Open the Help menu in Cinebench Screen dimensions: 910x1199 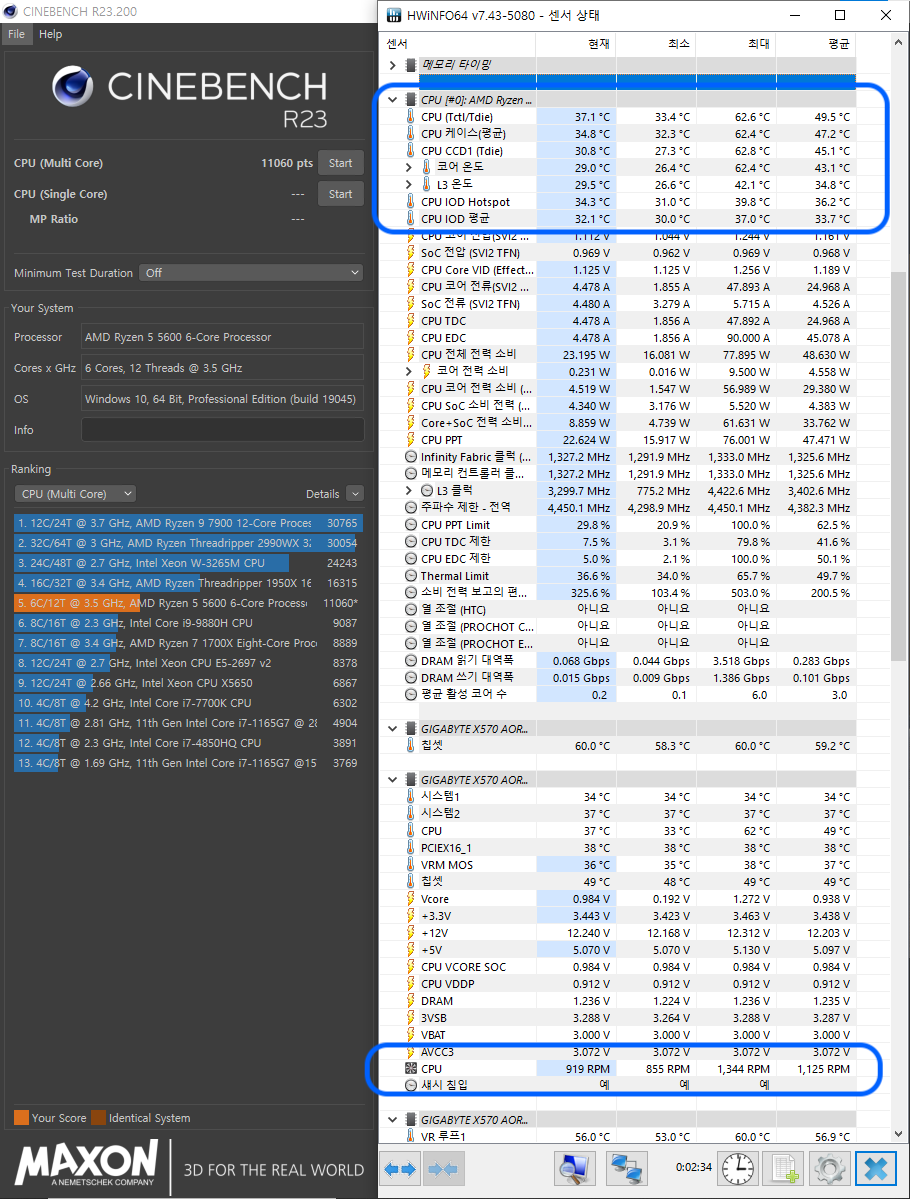click(50, 34)
